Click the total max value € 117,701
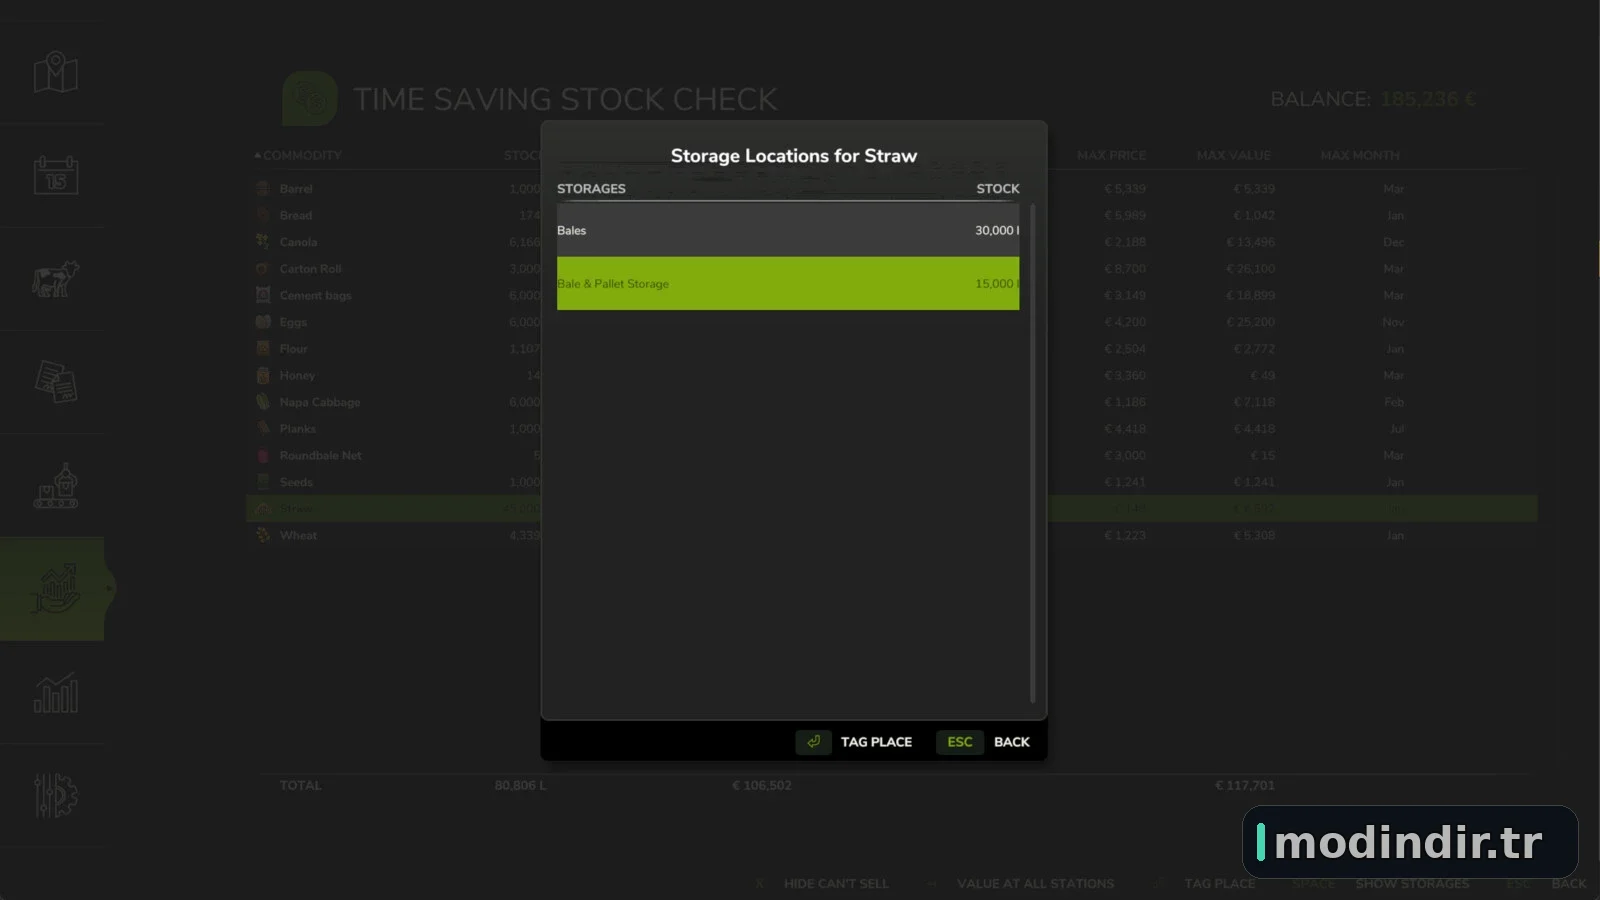1600x900 pixels. pos(1244,785)
